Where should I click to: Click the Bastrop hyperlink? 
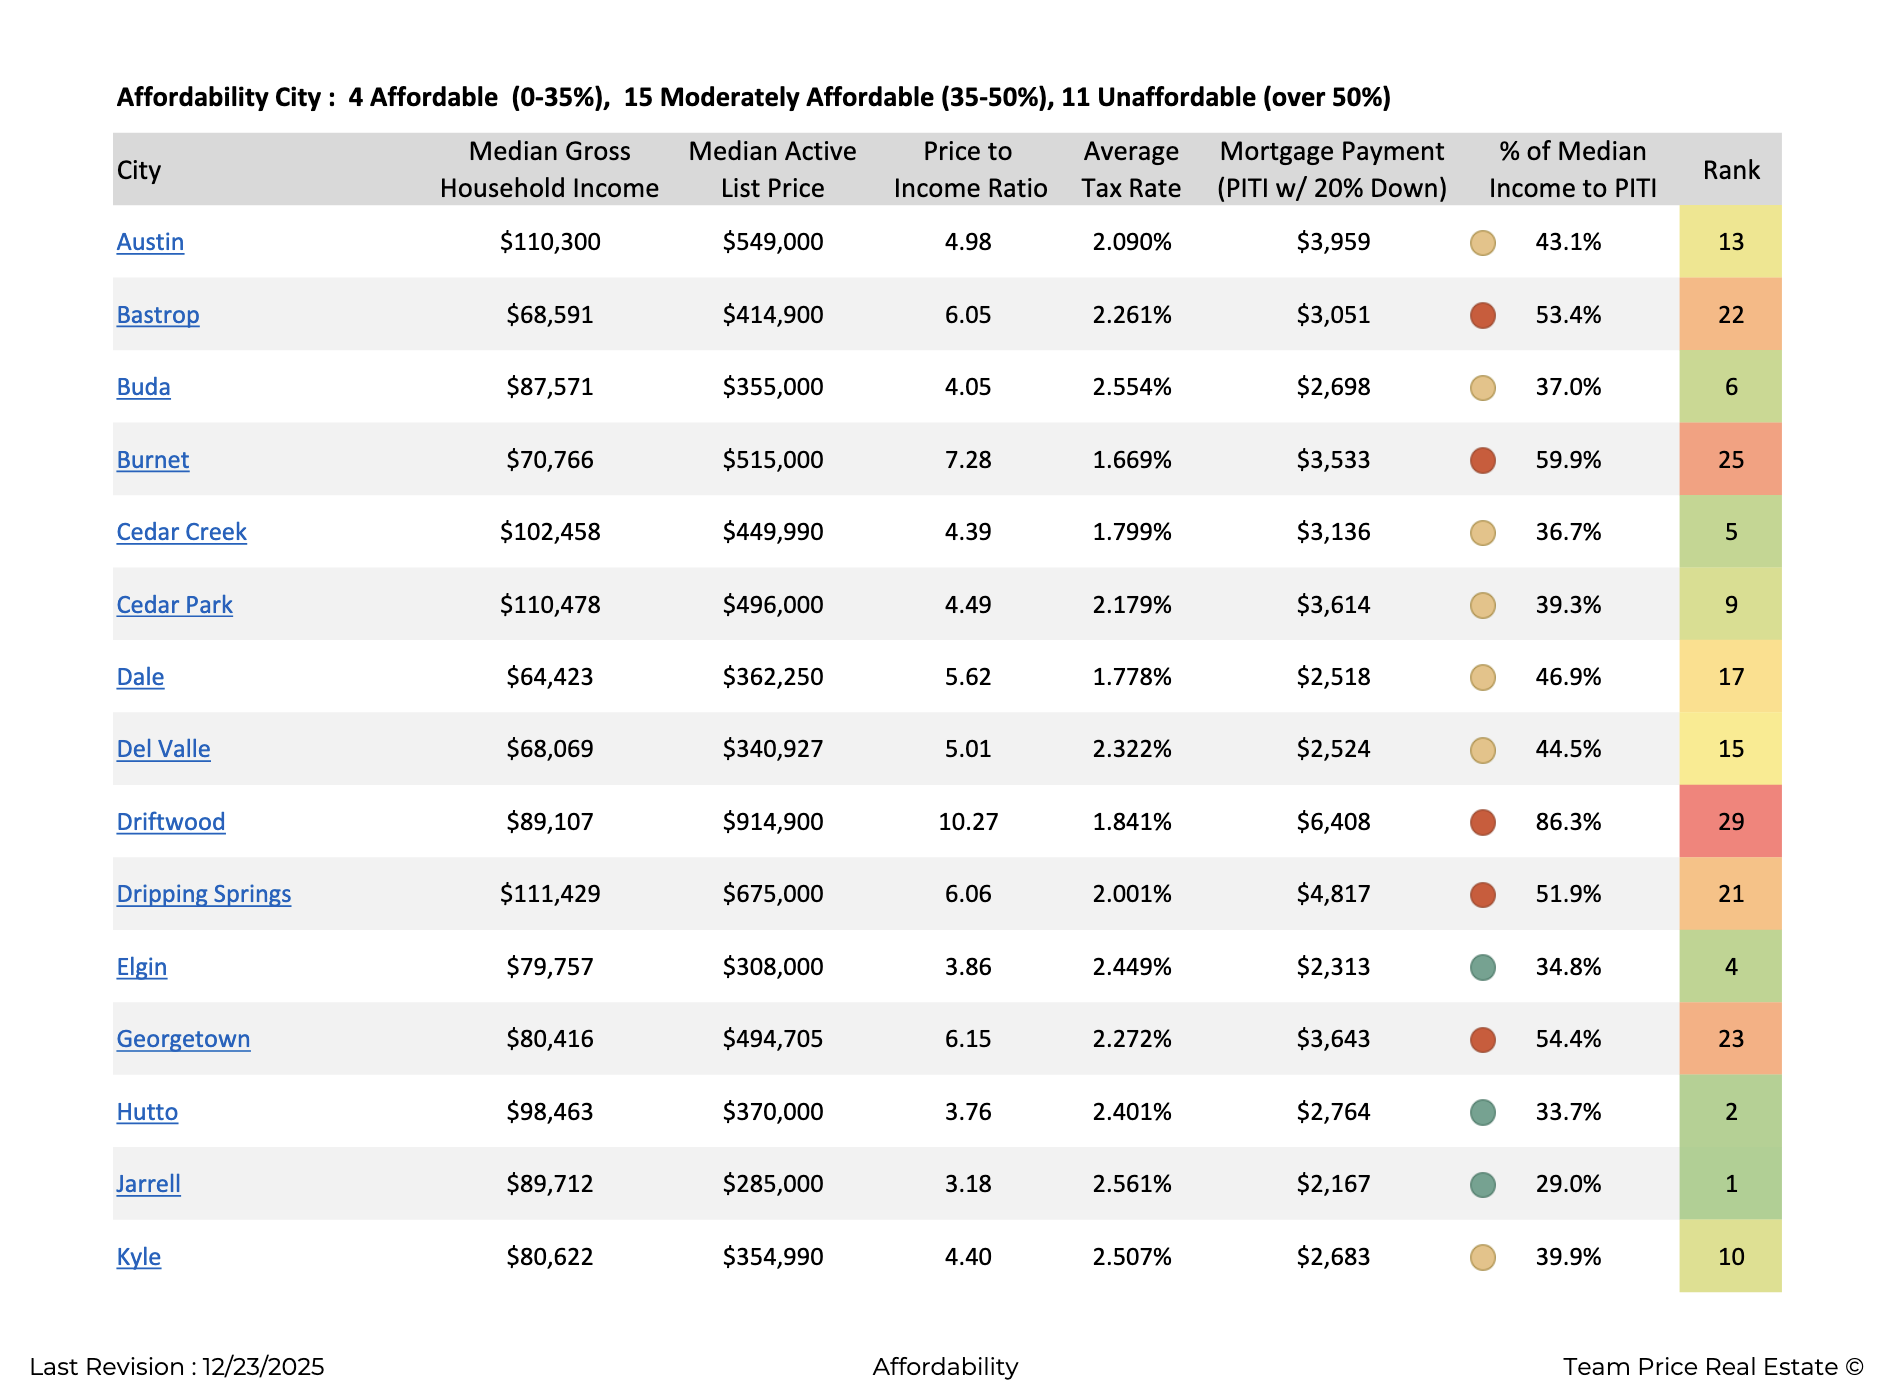(x=158, y=315)
